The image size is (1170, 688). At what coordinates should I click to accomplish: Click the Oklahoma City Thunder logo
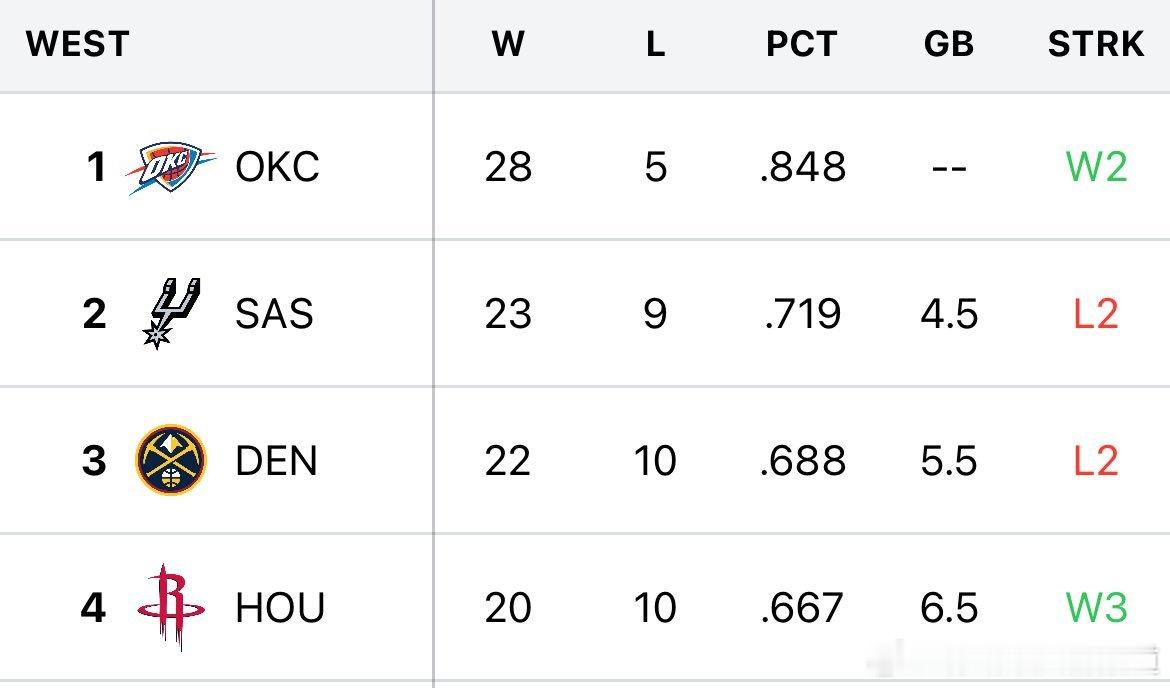pyautogui.click(x=171, y=167)
